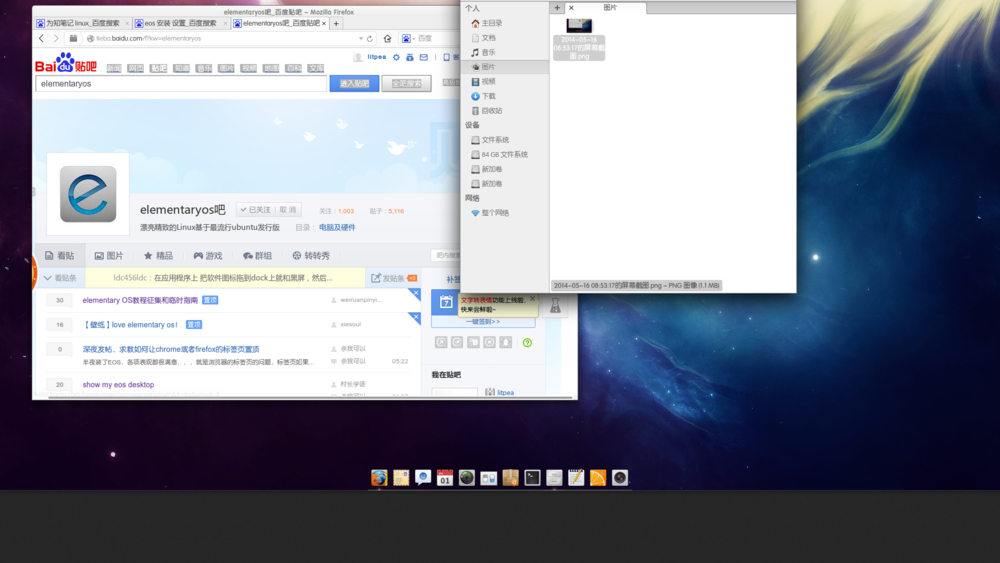Select the 群组 forum tab
Viewport: 1000px width, 563px height.
tap(258, 256)
